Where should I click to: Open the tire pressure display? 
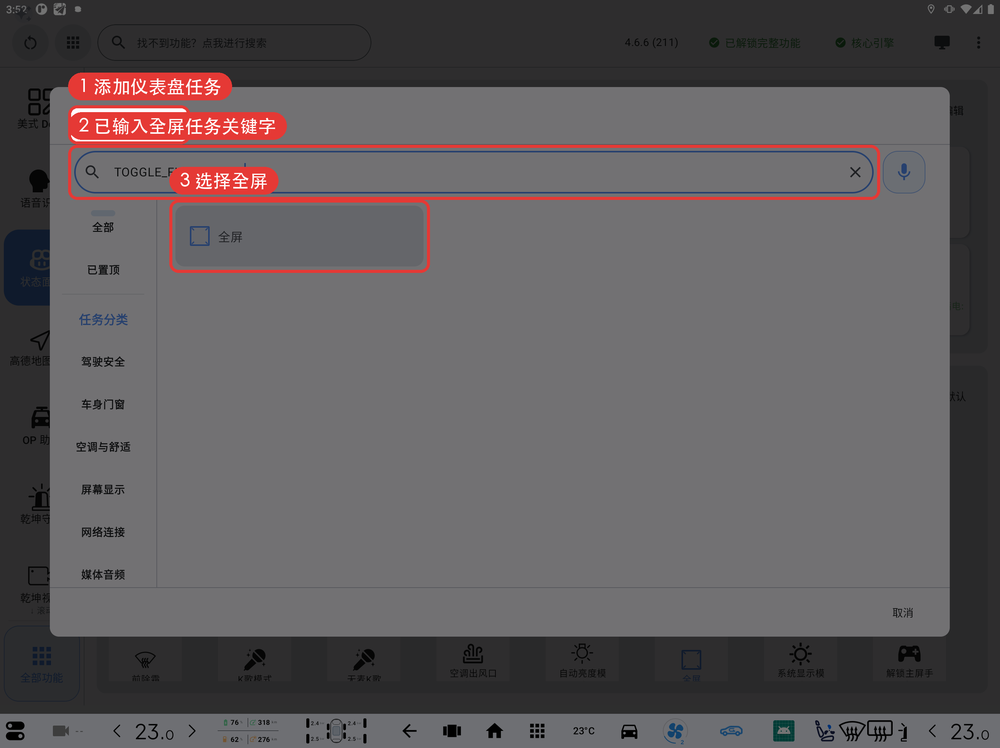tap(336, 731)
